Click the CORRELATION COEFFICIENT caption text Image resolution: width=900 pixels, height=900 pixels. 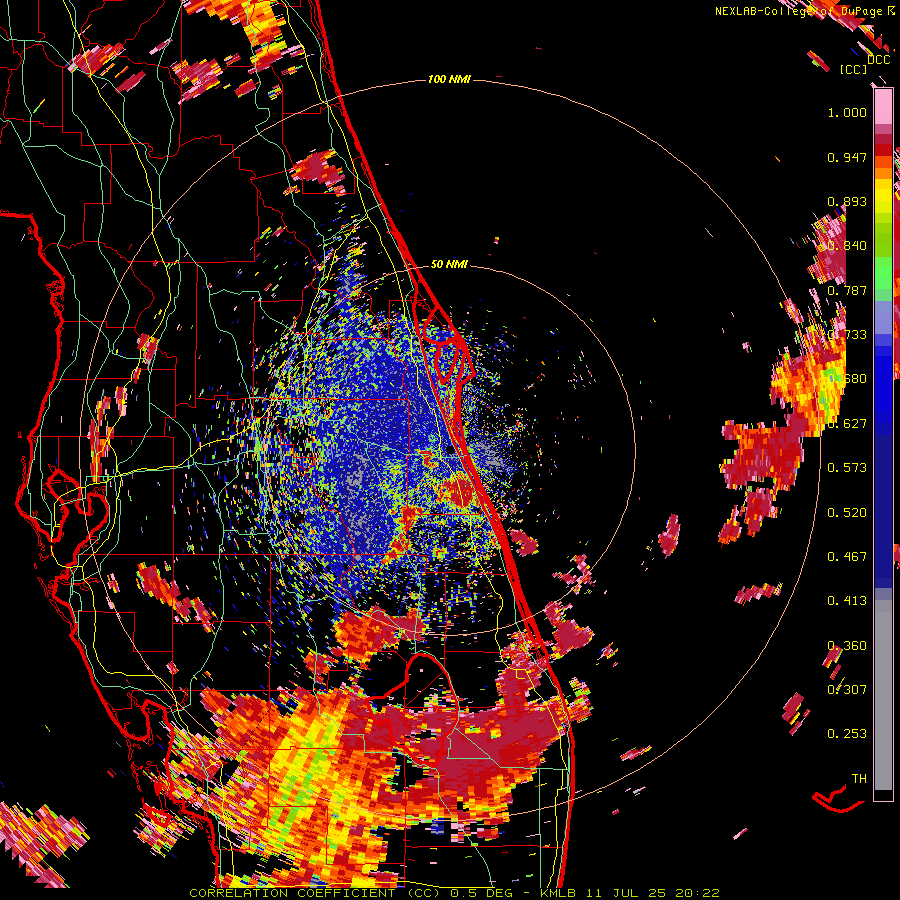(x=292, y=893)
